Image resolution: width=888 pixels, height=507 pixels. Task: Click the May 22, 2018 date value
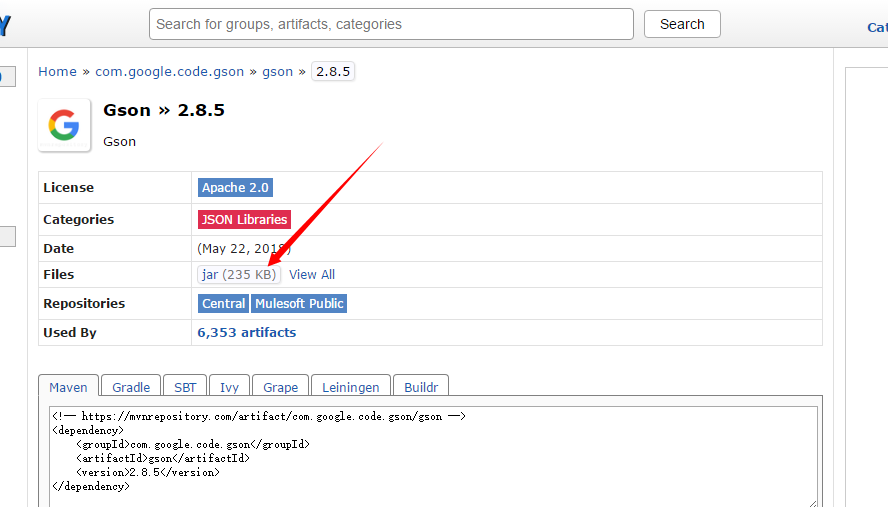tap(244, 249)
